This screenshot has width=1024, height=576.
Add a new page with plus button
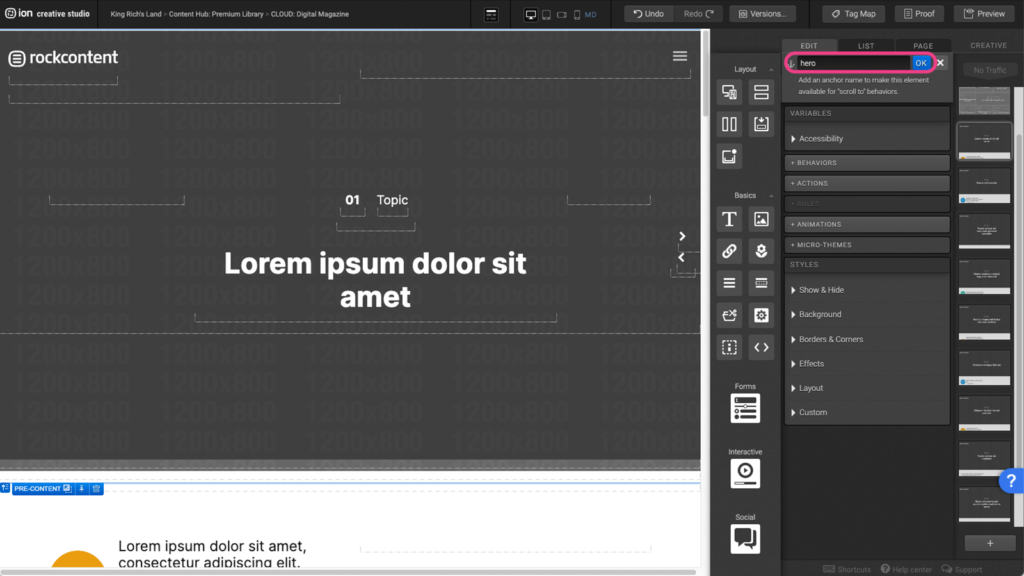coord(990,543)
